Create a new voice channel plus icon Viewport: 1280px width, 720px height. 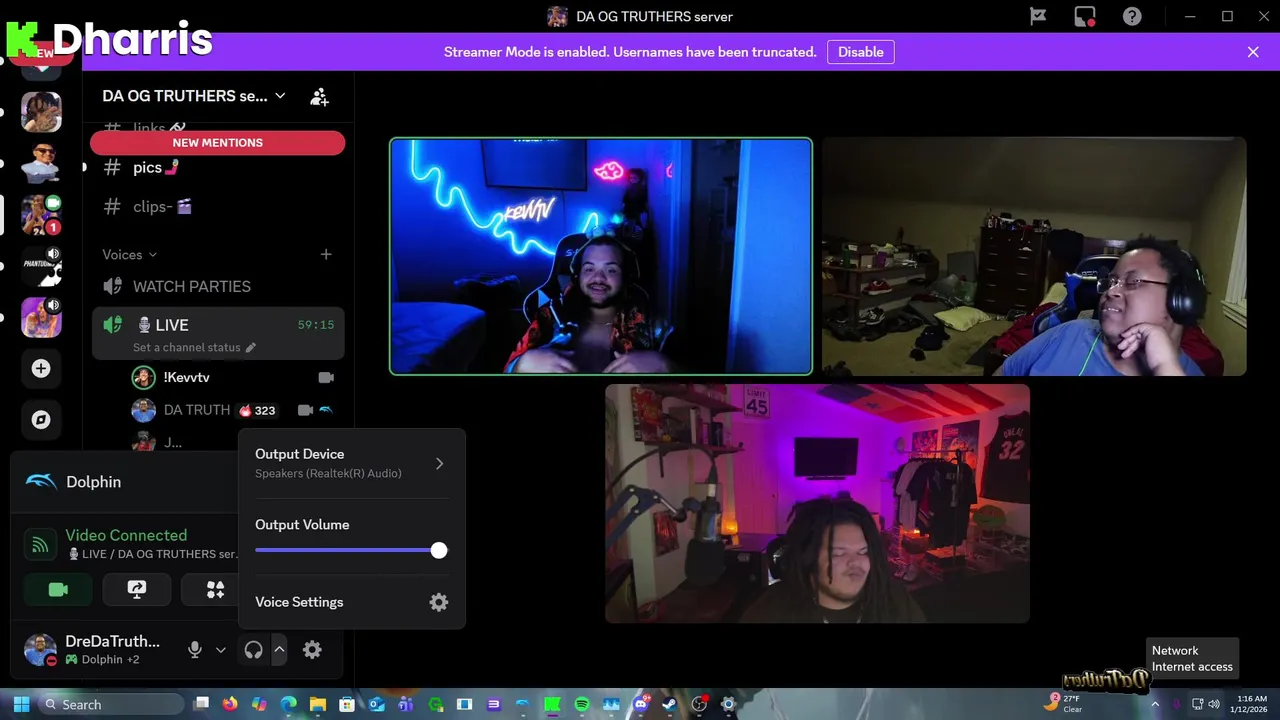click(326, 254)
